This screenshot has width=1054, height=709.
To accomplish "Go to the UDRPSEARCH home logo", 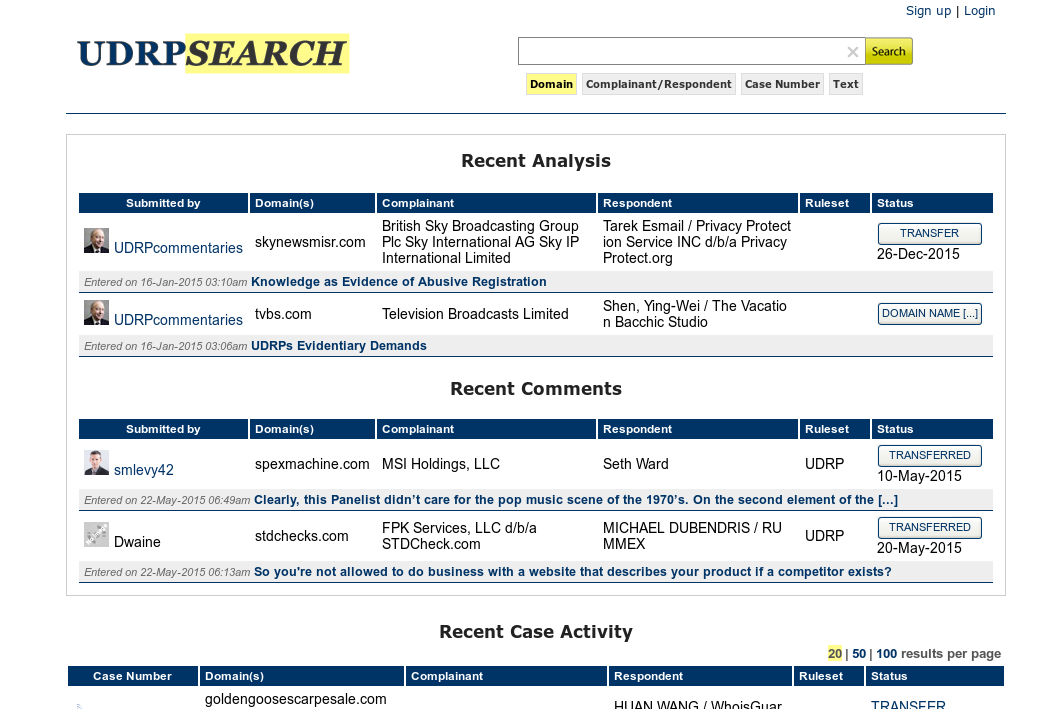I will (x=212, y=53).
